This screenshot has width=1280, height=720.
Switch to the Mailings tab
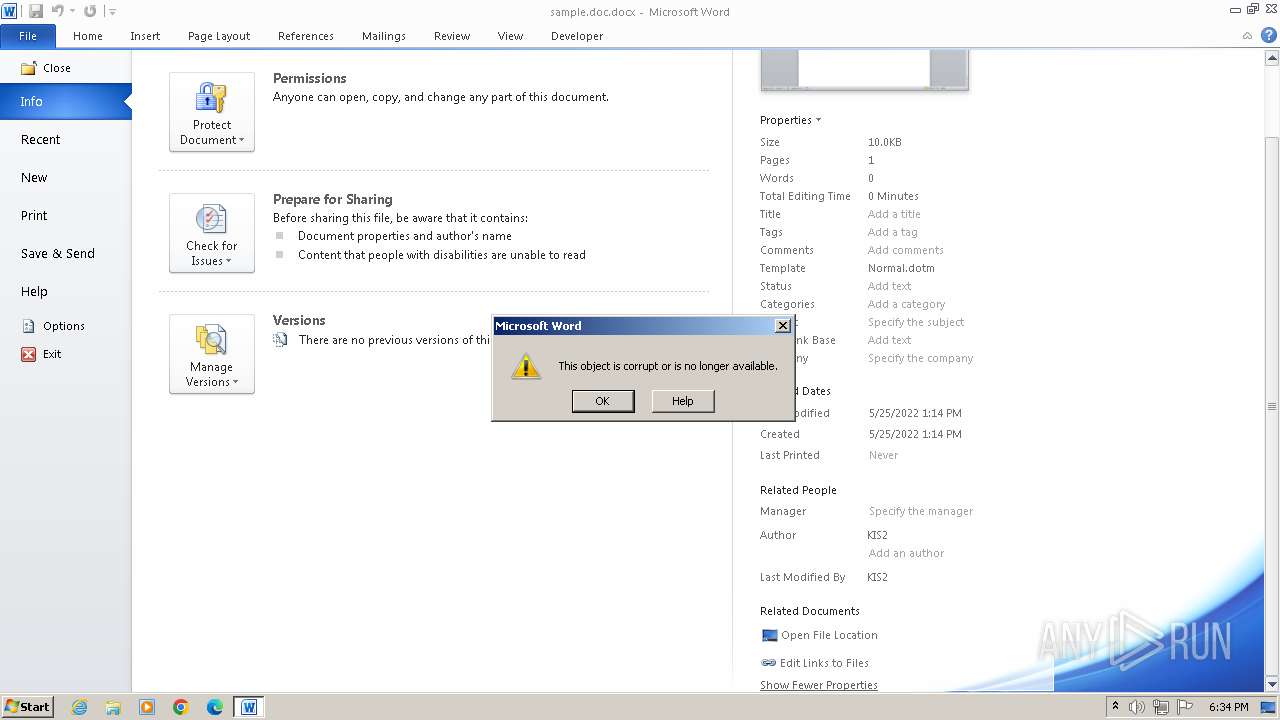(384, 36)
